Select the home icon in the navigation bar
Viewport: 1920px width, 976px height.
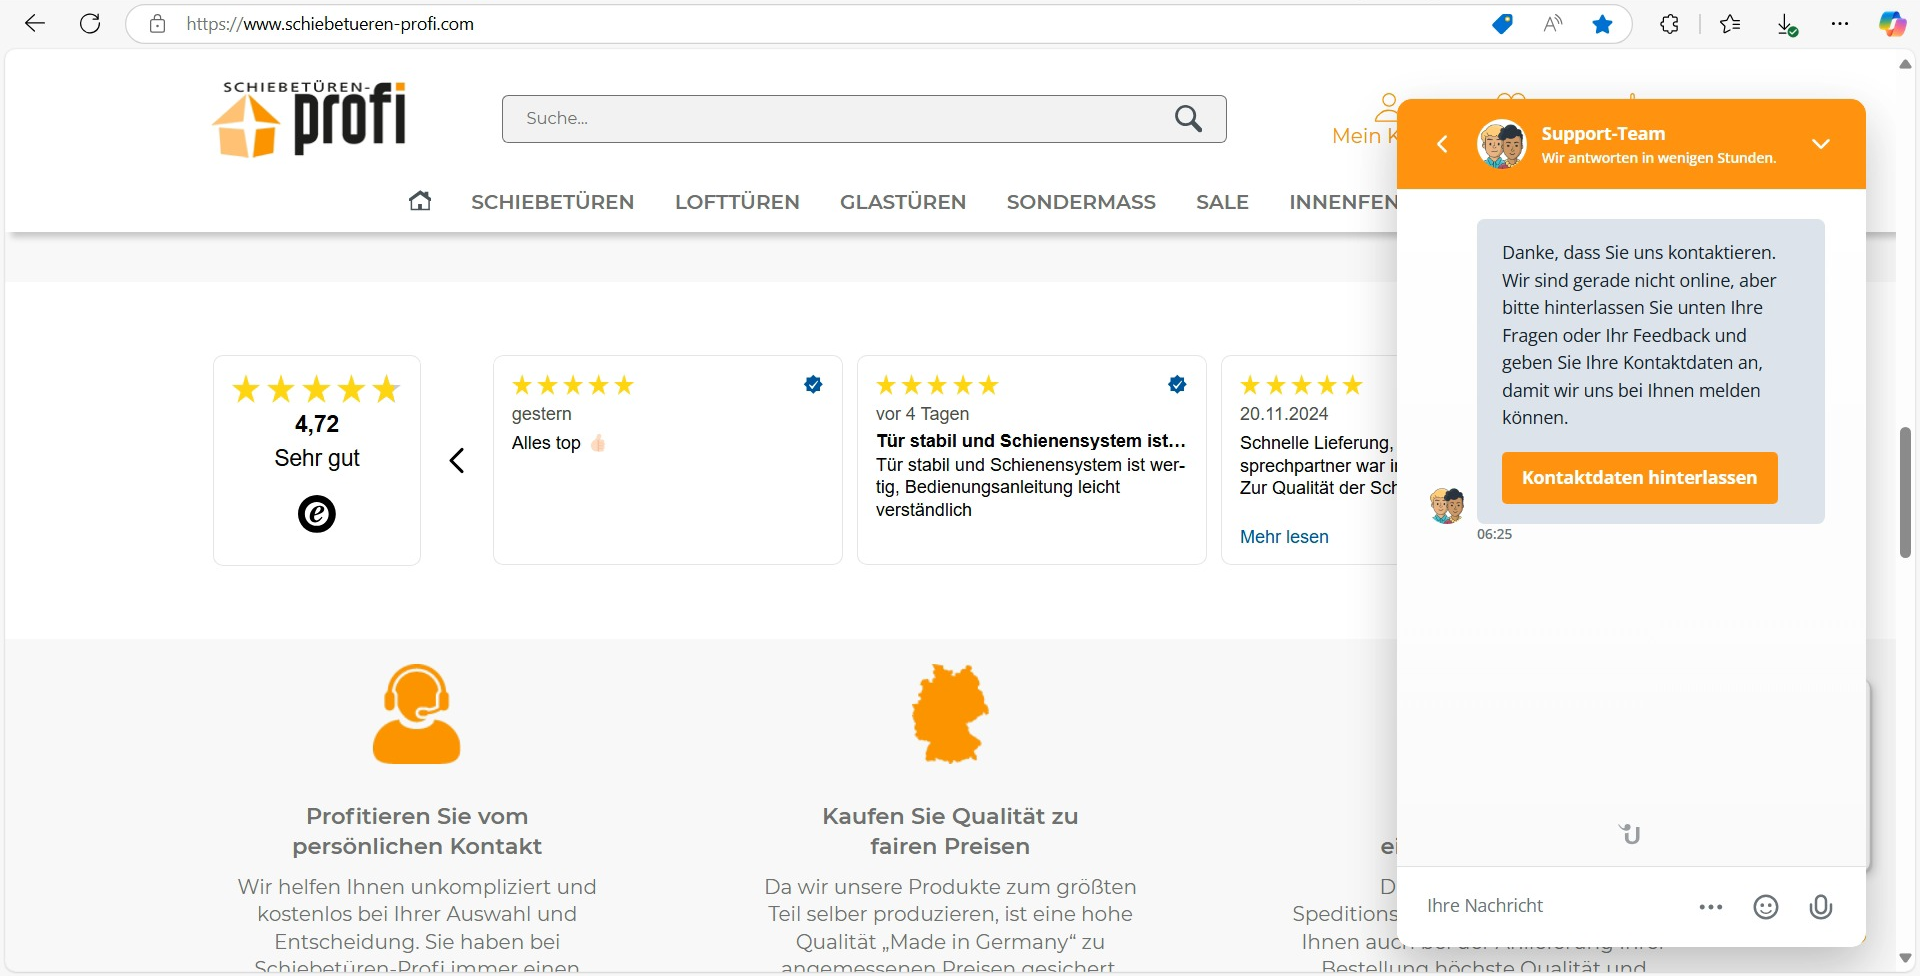click(419, 201)
